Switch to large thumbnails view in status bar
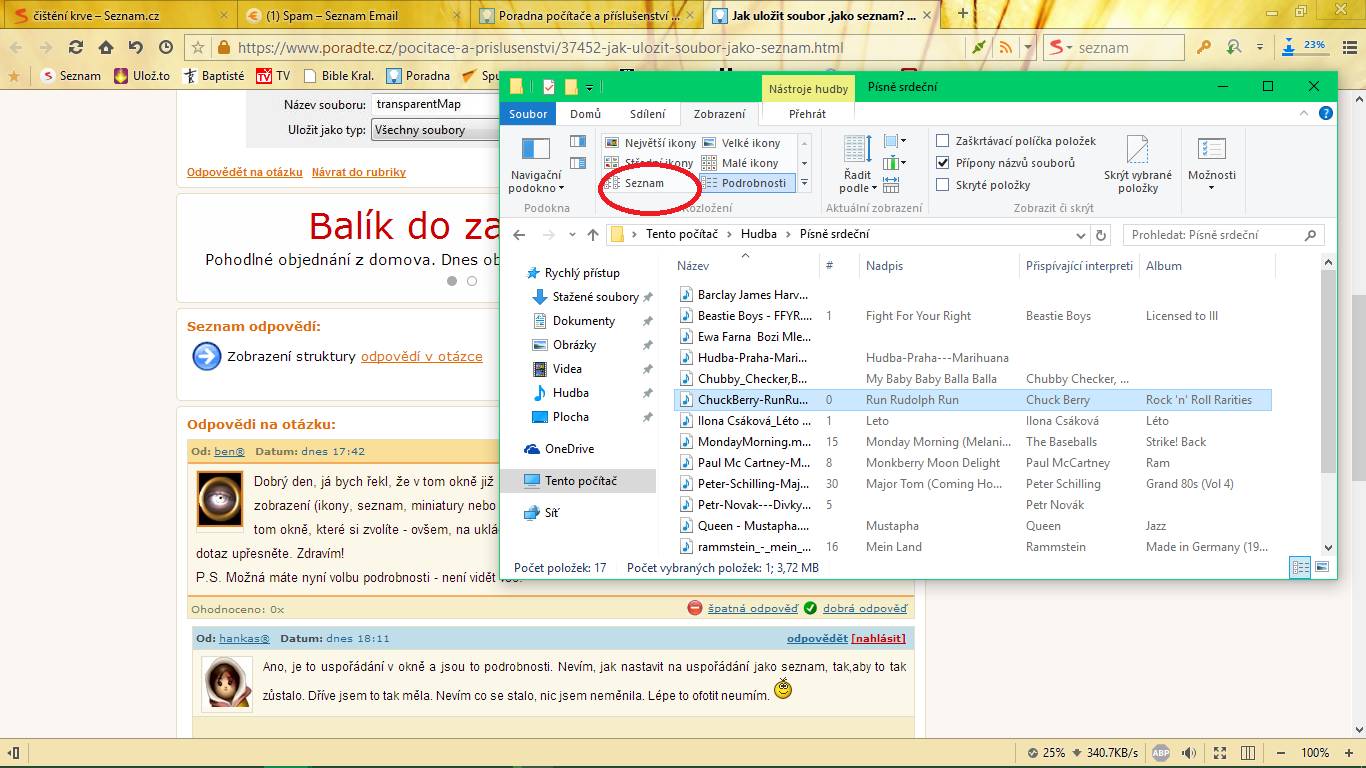Screen dimensions: 1366x768 coord(1321,567)
